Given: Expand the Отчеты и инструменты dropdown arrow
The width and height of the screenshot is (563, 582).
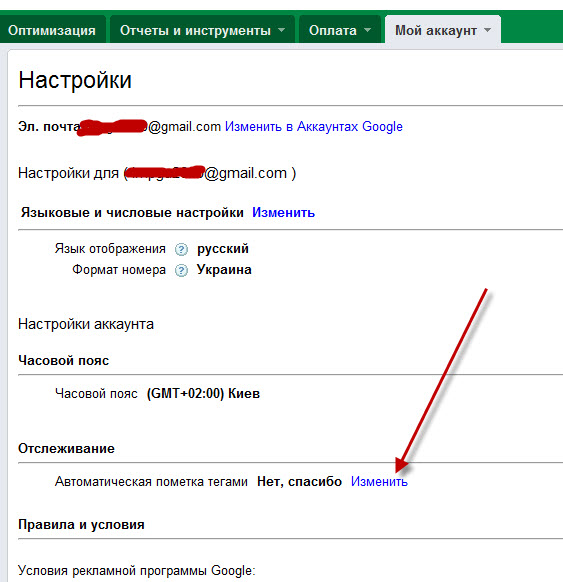Looking at the screenshot, I should tap(282, 30).
